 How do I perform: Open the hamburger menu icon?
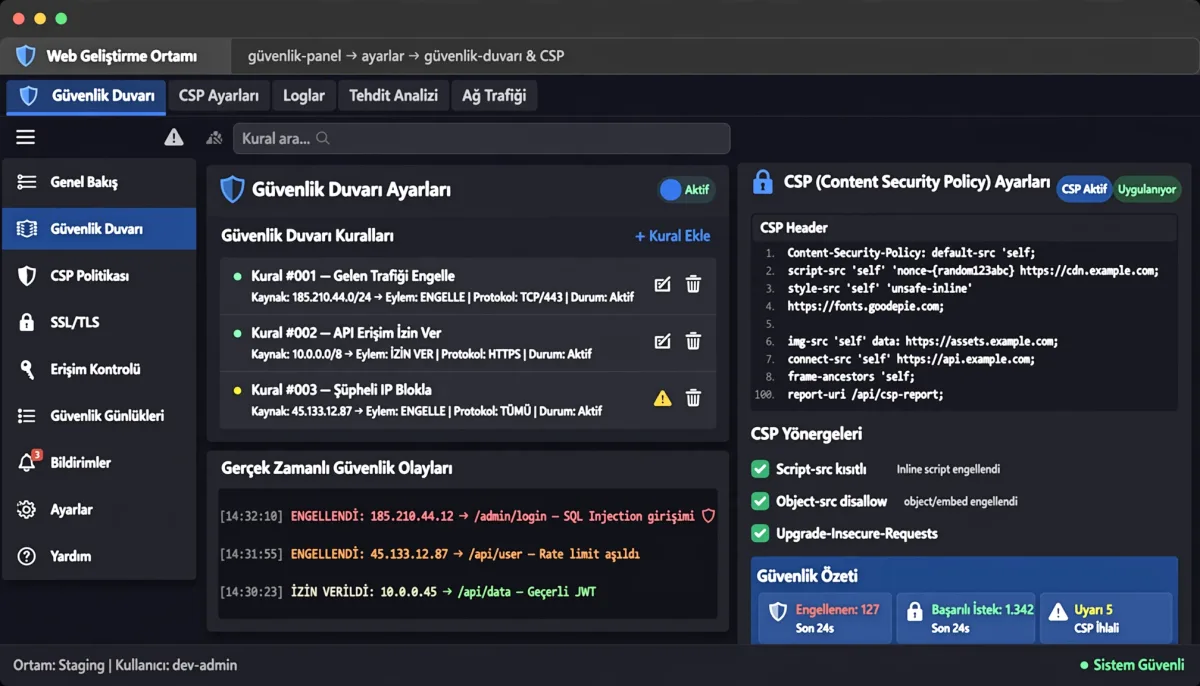[x=26, y=137]
